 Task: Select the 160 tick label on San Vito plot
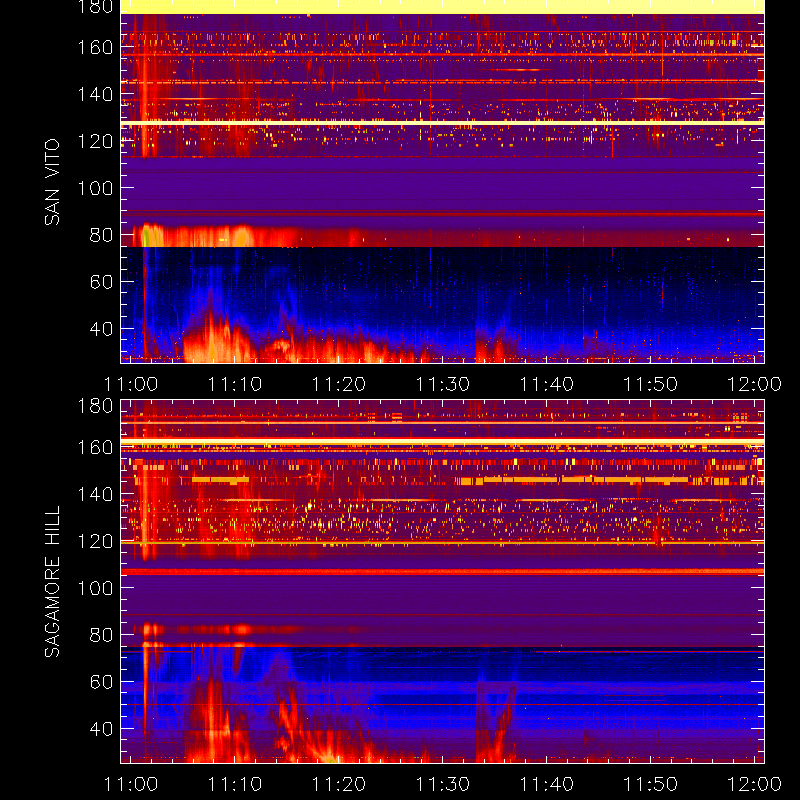click(x=95, y=47)
